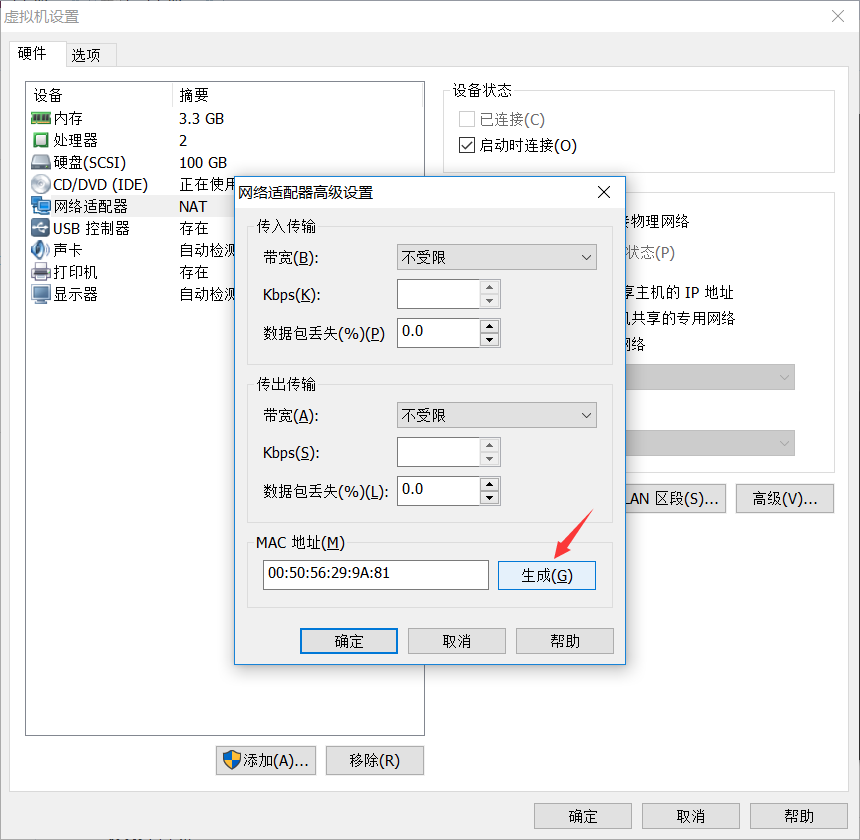Select the network adapter (网络适配器) icon
The width and height of the screenshot is (860, 840).
(41, 206)
